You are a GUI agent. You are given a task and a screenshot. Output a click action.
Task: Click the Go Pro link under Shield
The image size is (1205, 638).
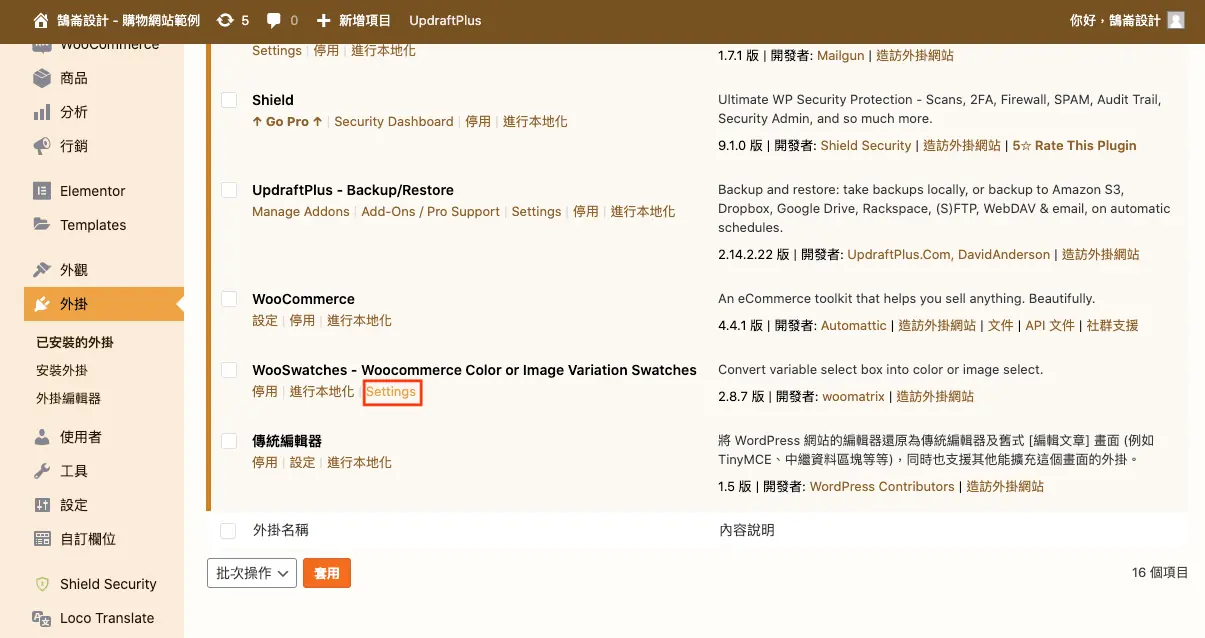(x=288, y=121)
